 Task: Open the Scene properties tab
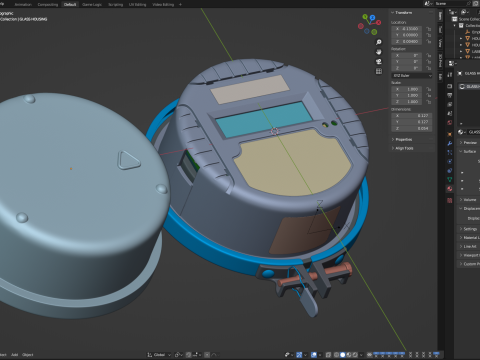click(x=450, y=113)
